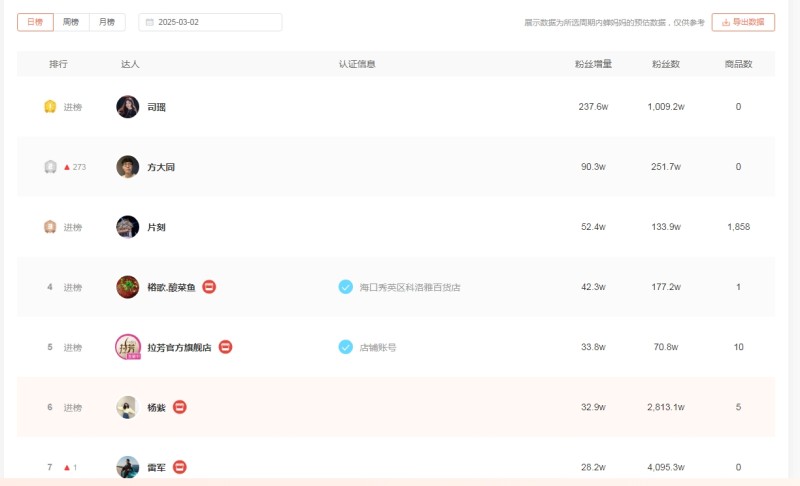Open the 片刻 creator name link

[x=157, y=227]
